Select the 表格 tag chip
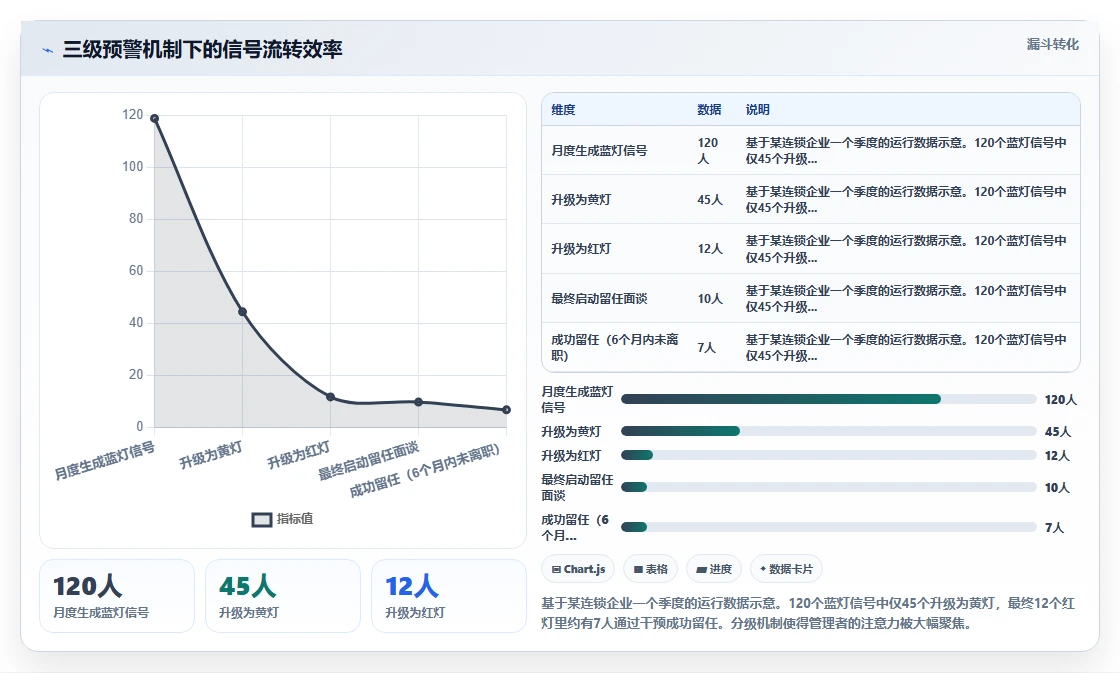 (x=651, y=569)
